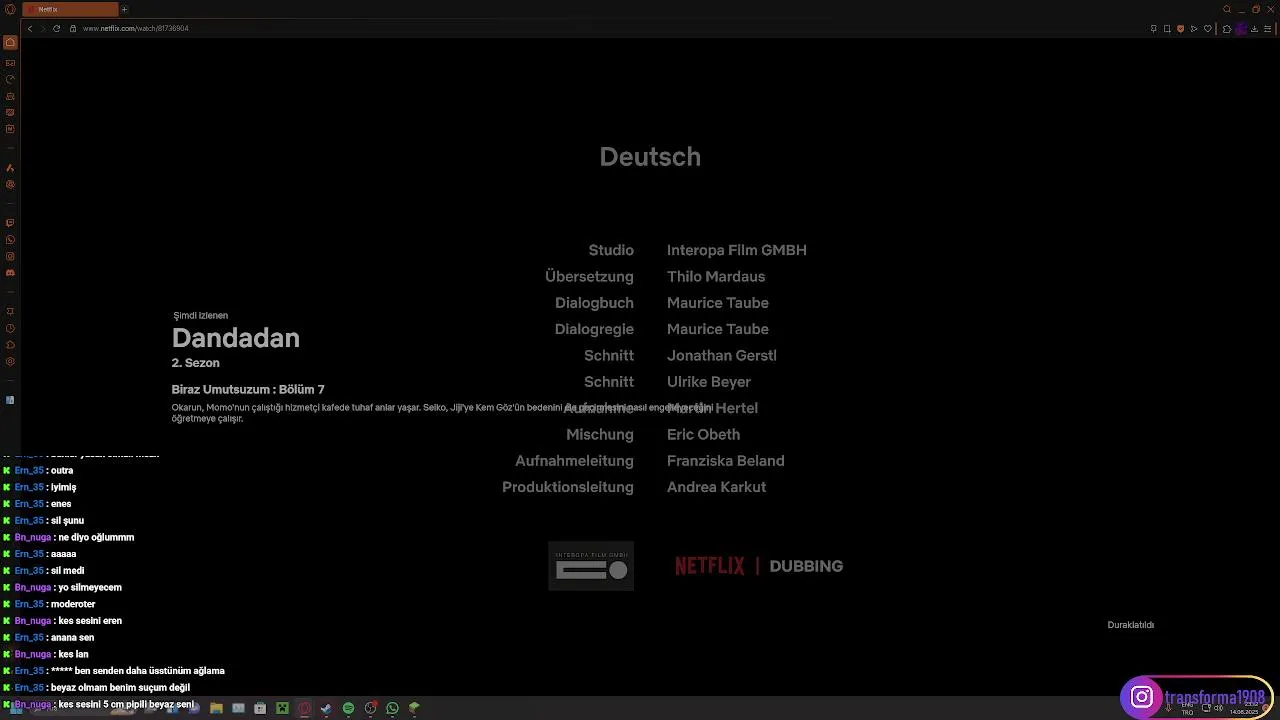Open the Instagram logo in stream overlay

[x=1141, y=697]
